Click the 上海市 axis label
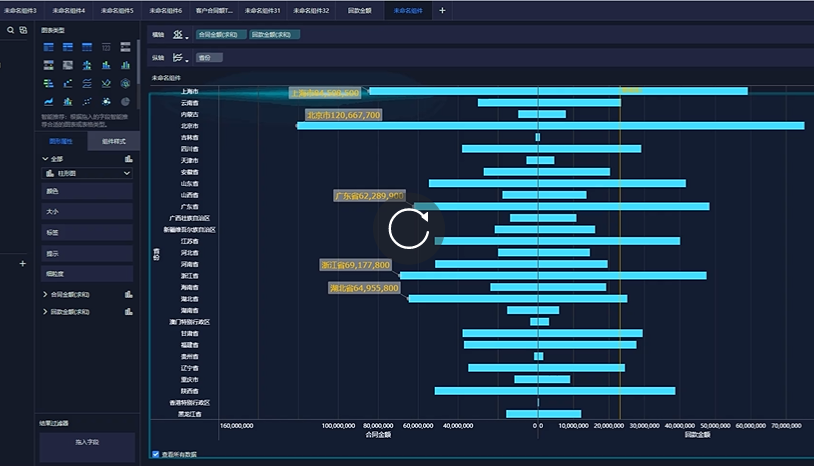Image resolution: width=814 pixels, height=469 pixels. click(x=189, y=91)
